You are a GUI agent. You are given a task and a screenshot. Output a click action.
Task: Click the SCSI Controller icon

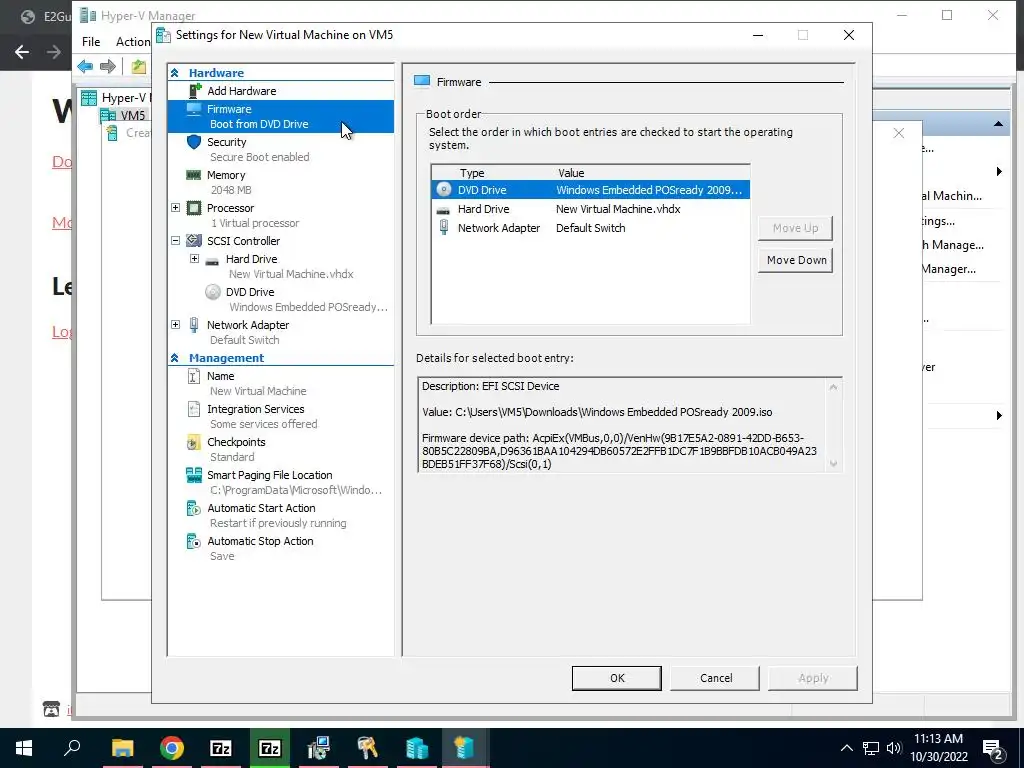pos(194,240)
